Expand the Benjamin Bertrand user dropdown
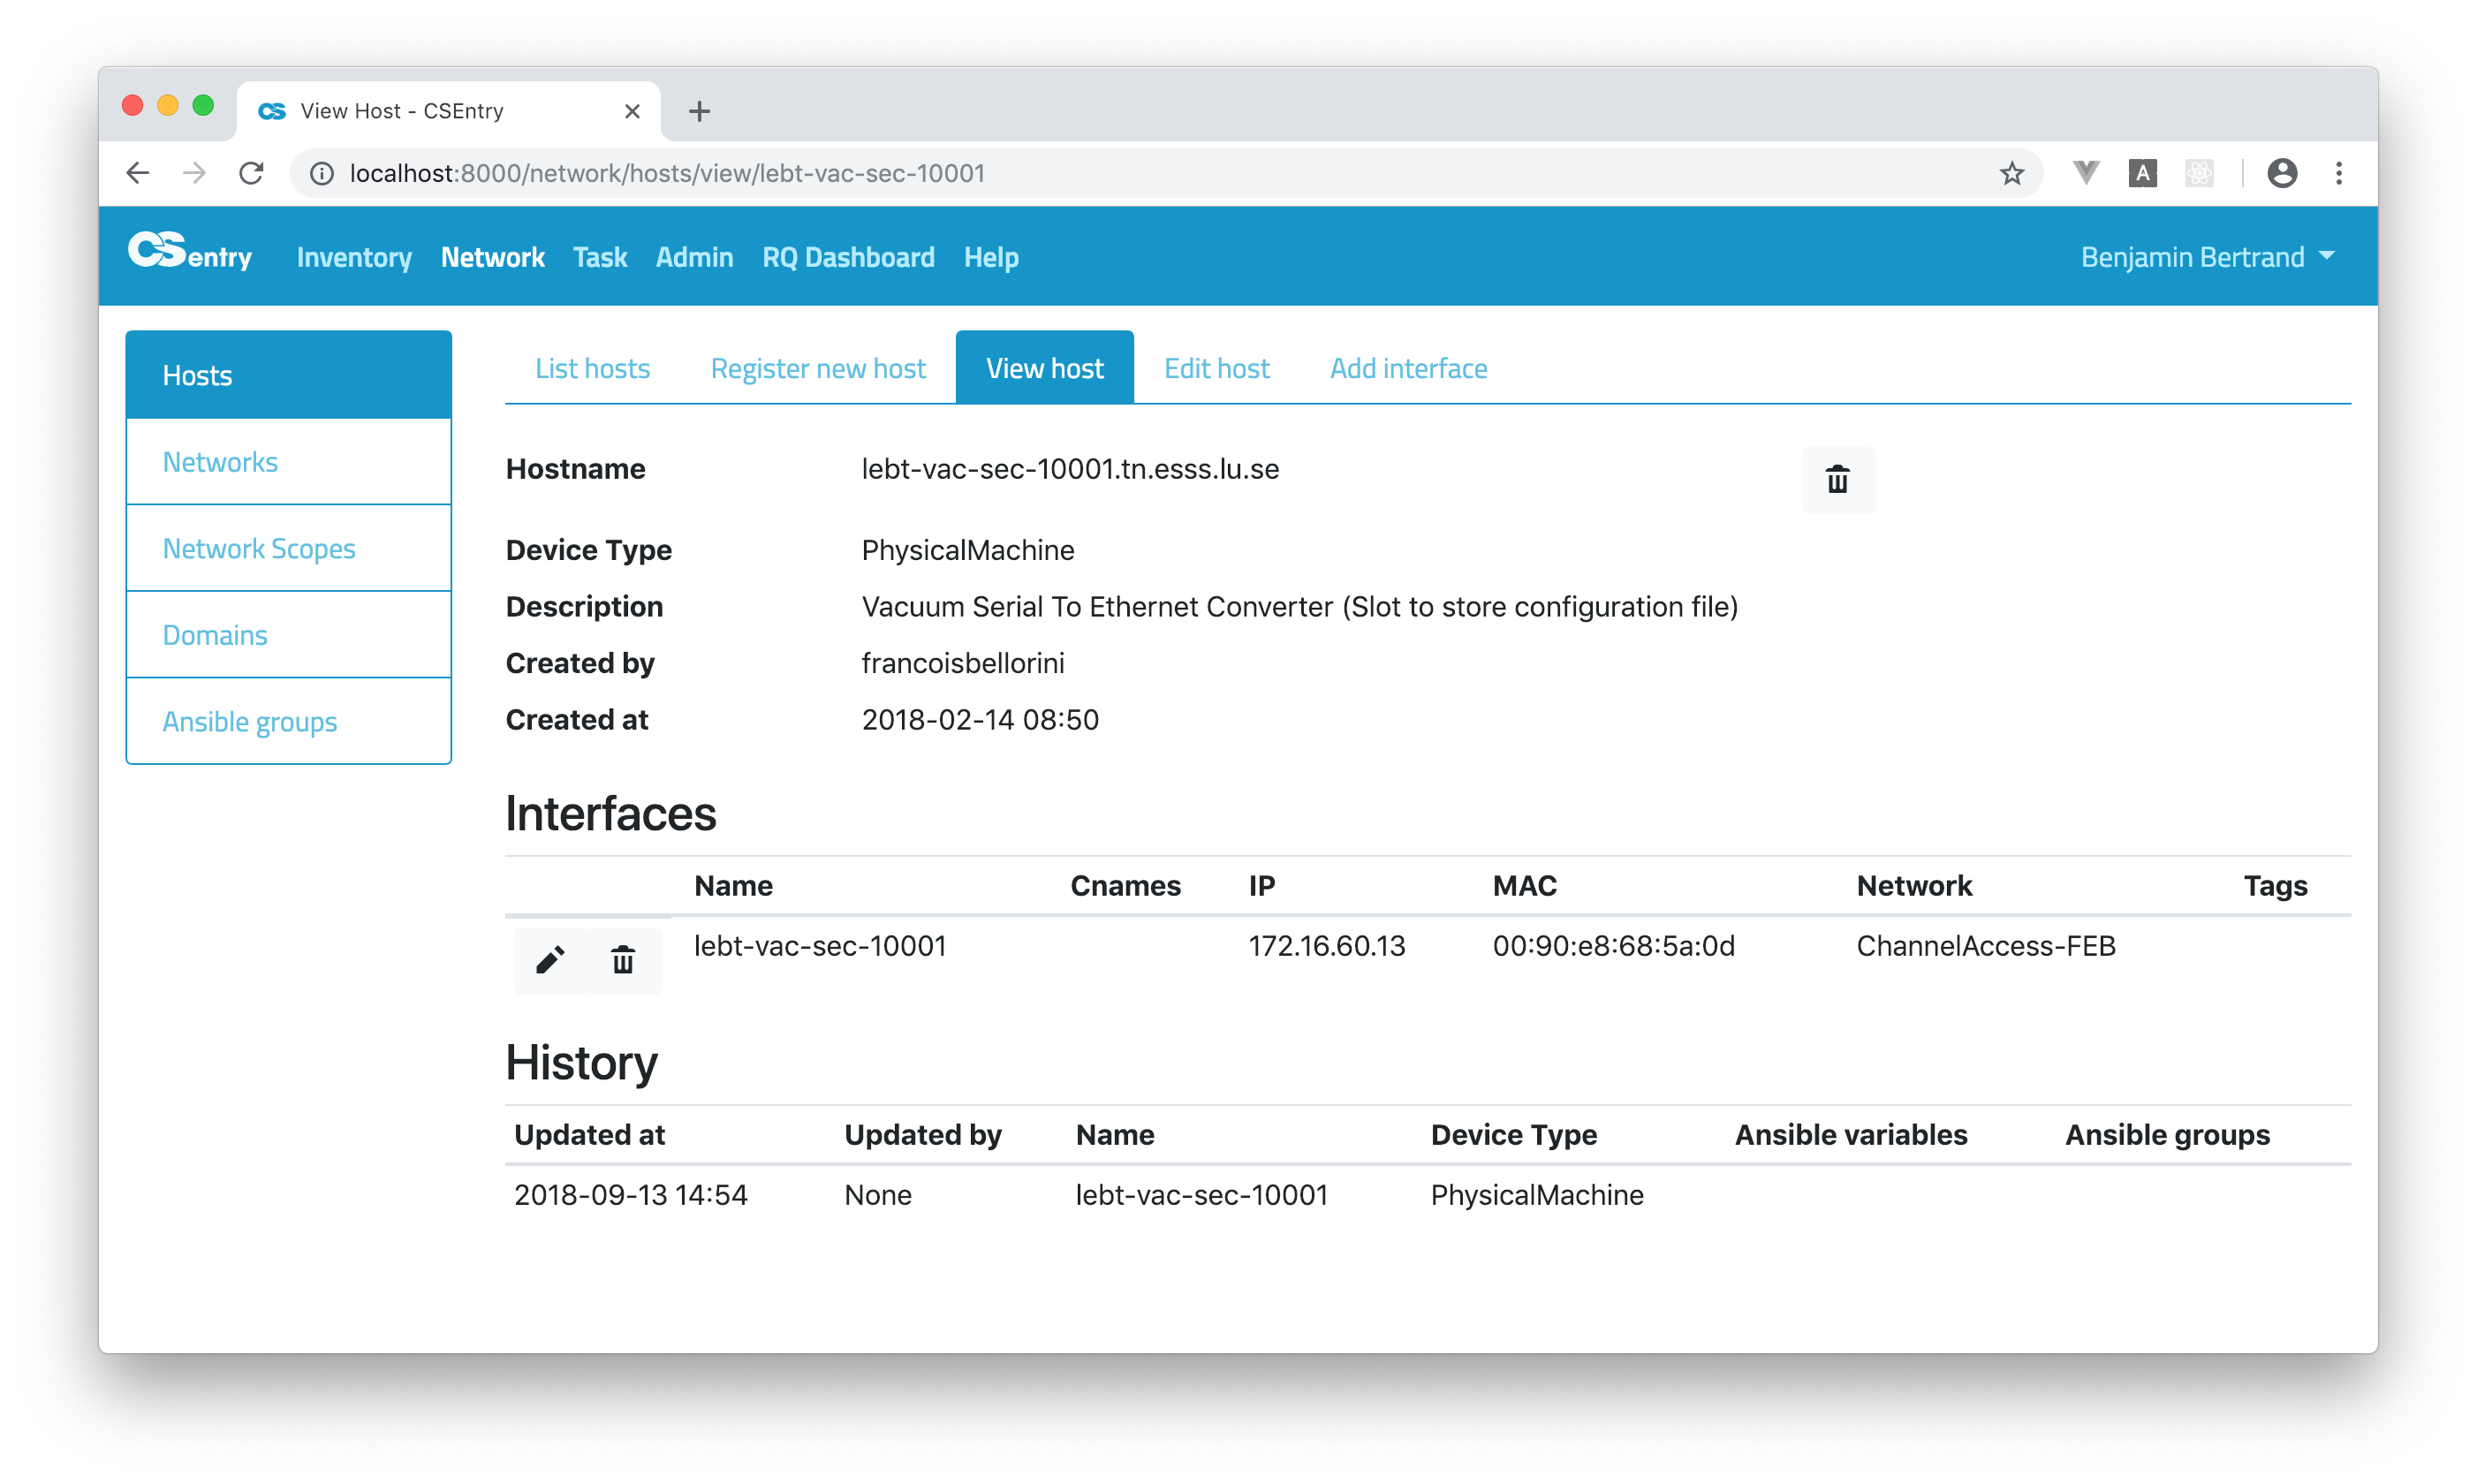 coord(2207,257)
